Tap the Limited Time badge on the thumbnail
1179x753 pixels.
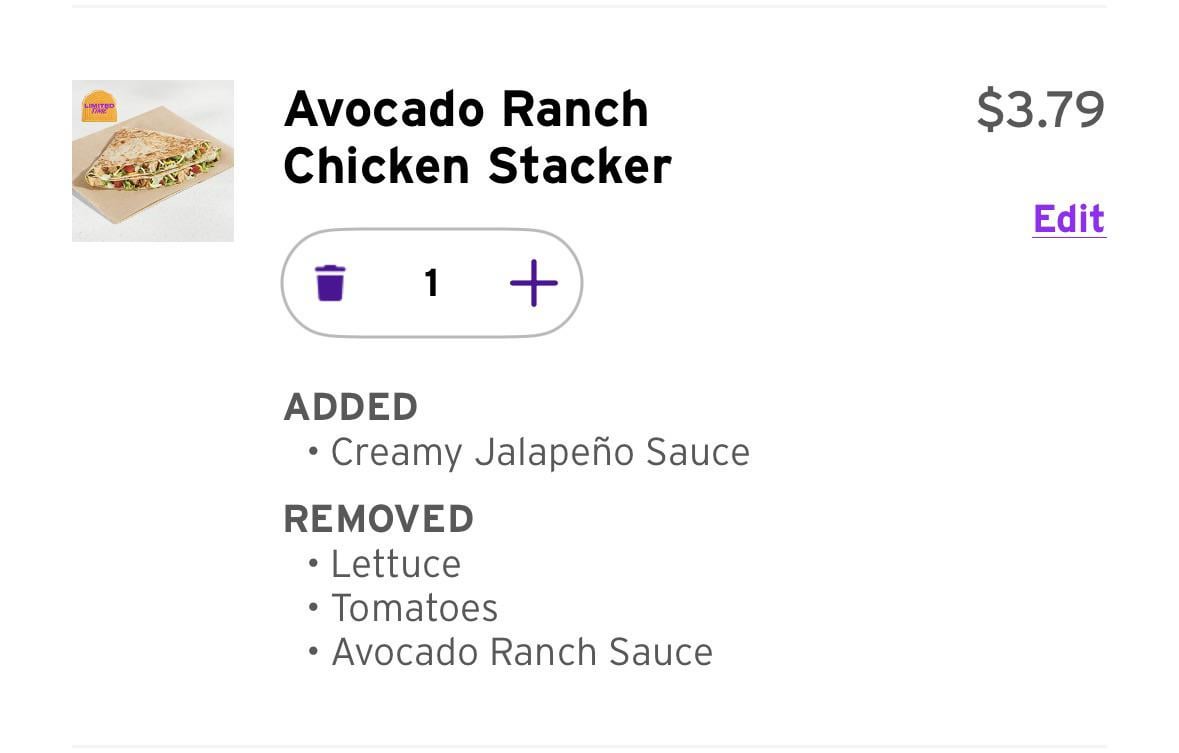click(x=99, y=106)
